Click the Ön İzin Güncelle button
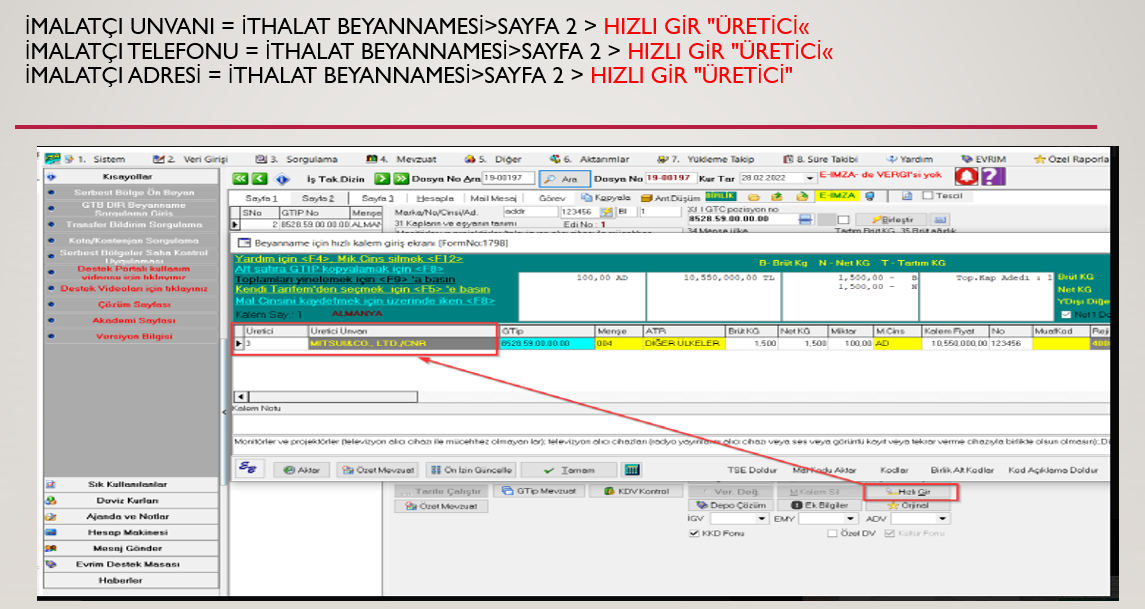 pos(471,470)
